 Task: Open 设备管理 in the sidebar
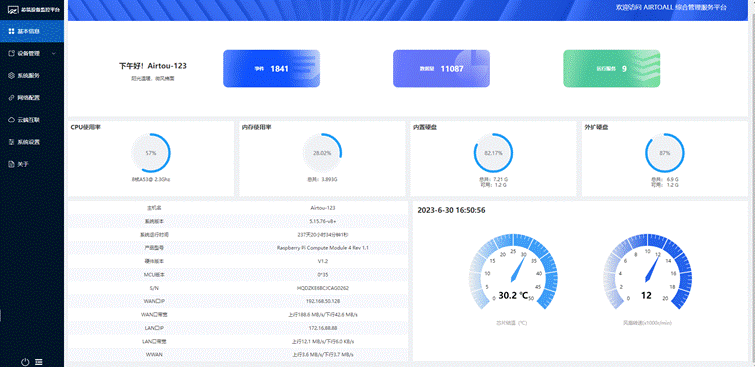[x=32, y=53]
